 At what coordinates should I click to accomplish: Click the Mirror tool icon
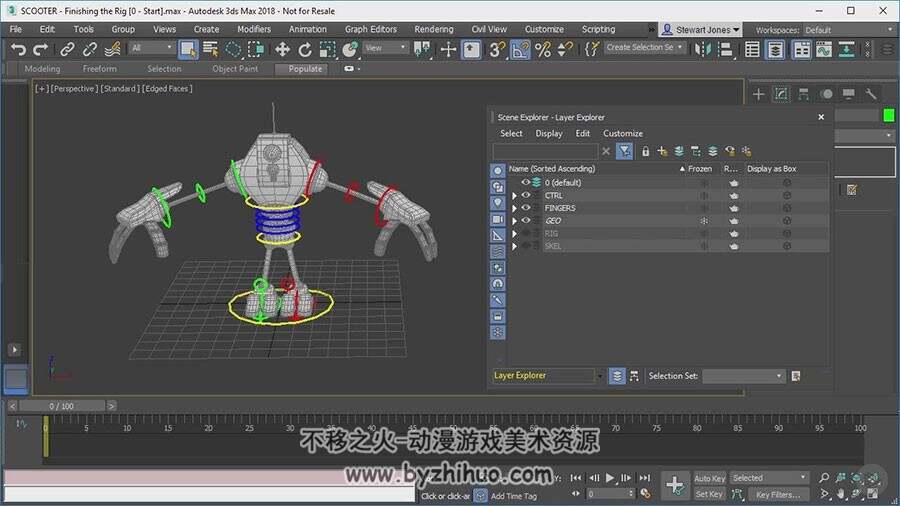point(703,50)
